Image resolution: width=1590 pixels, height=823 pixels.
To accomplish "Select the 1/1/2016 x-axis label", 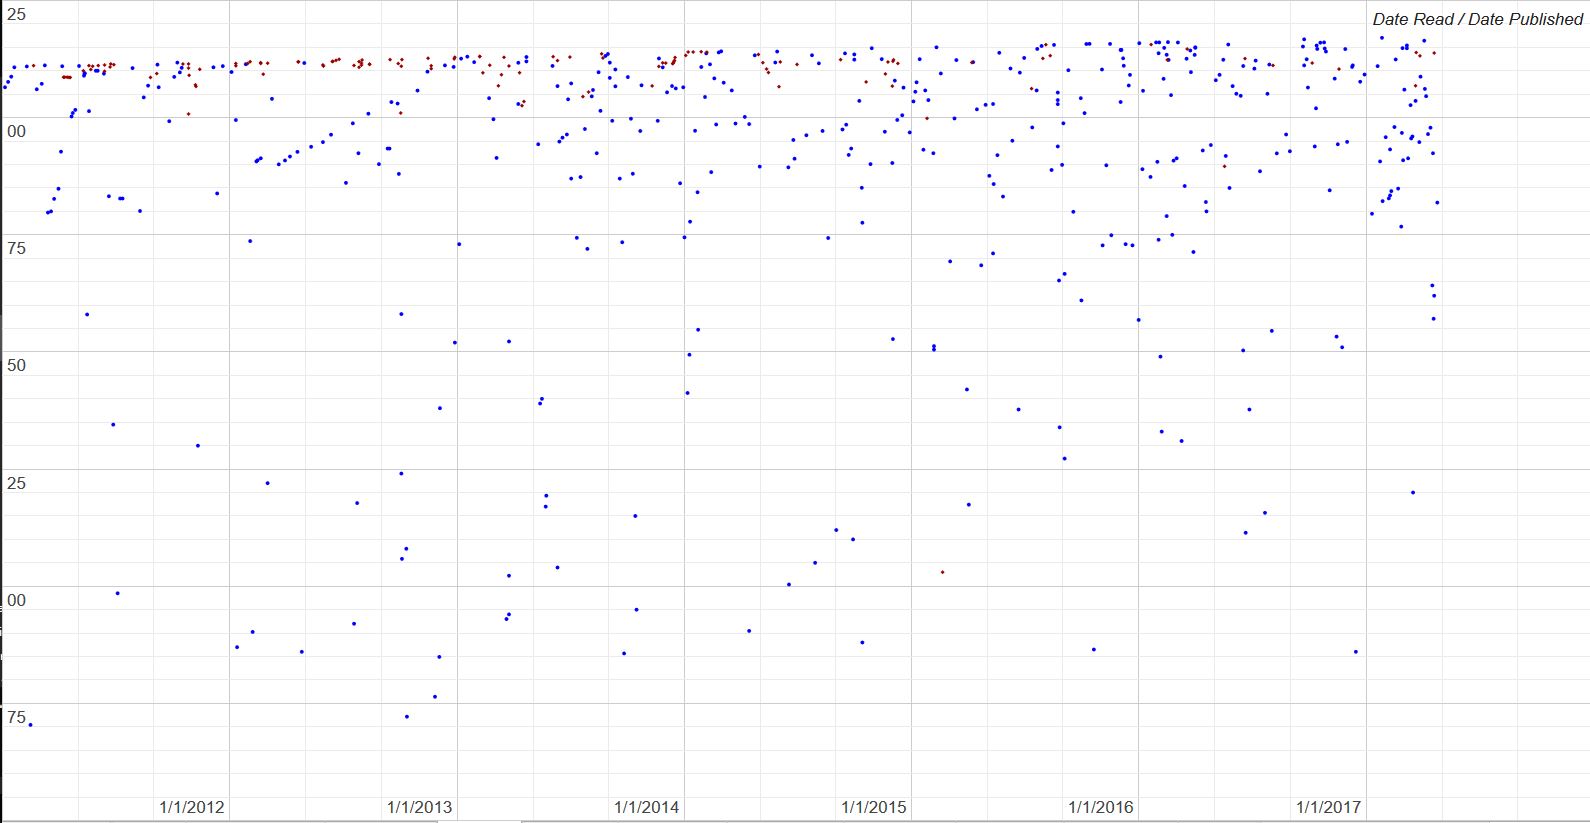I will (1101, 807).
